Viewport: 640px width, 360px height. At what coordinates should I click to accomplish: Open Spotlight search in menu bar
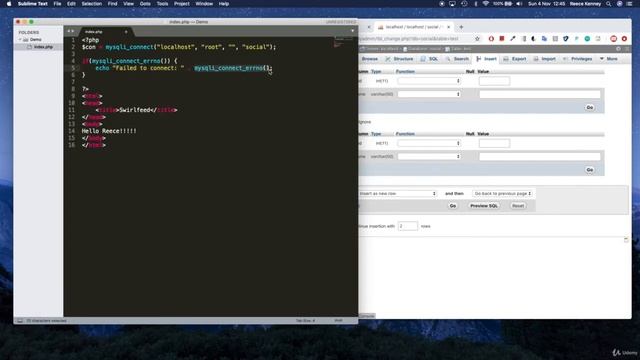[608, 4]
